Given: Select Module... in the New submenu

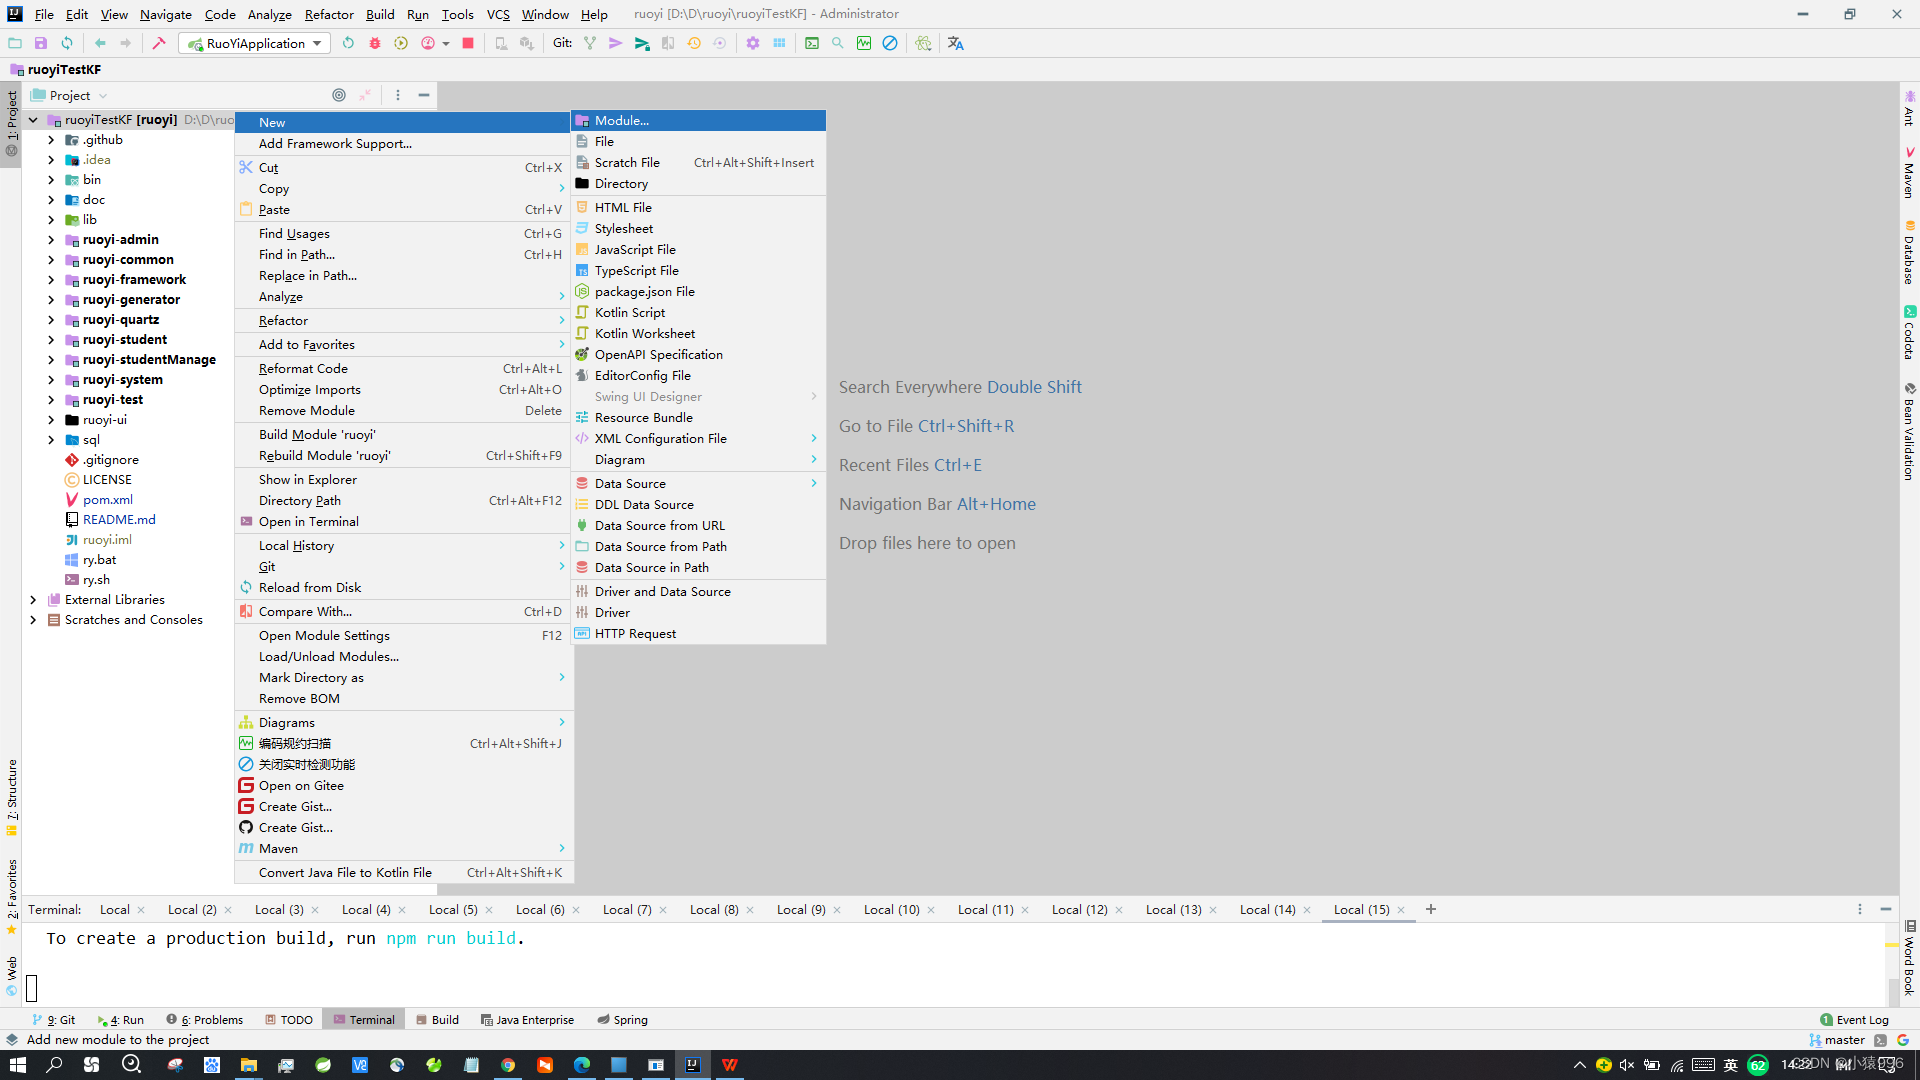Looking at the screenshot, I should click(621, 120).
